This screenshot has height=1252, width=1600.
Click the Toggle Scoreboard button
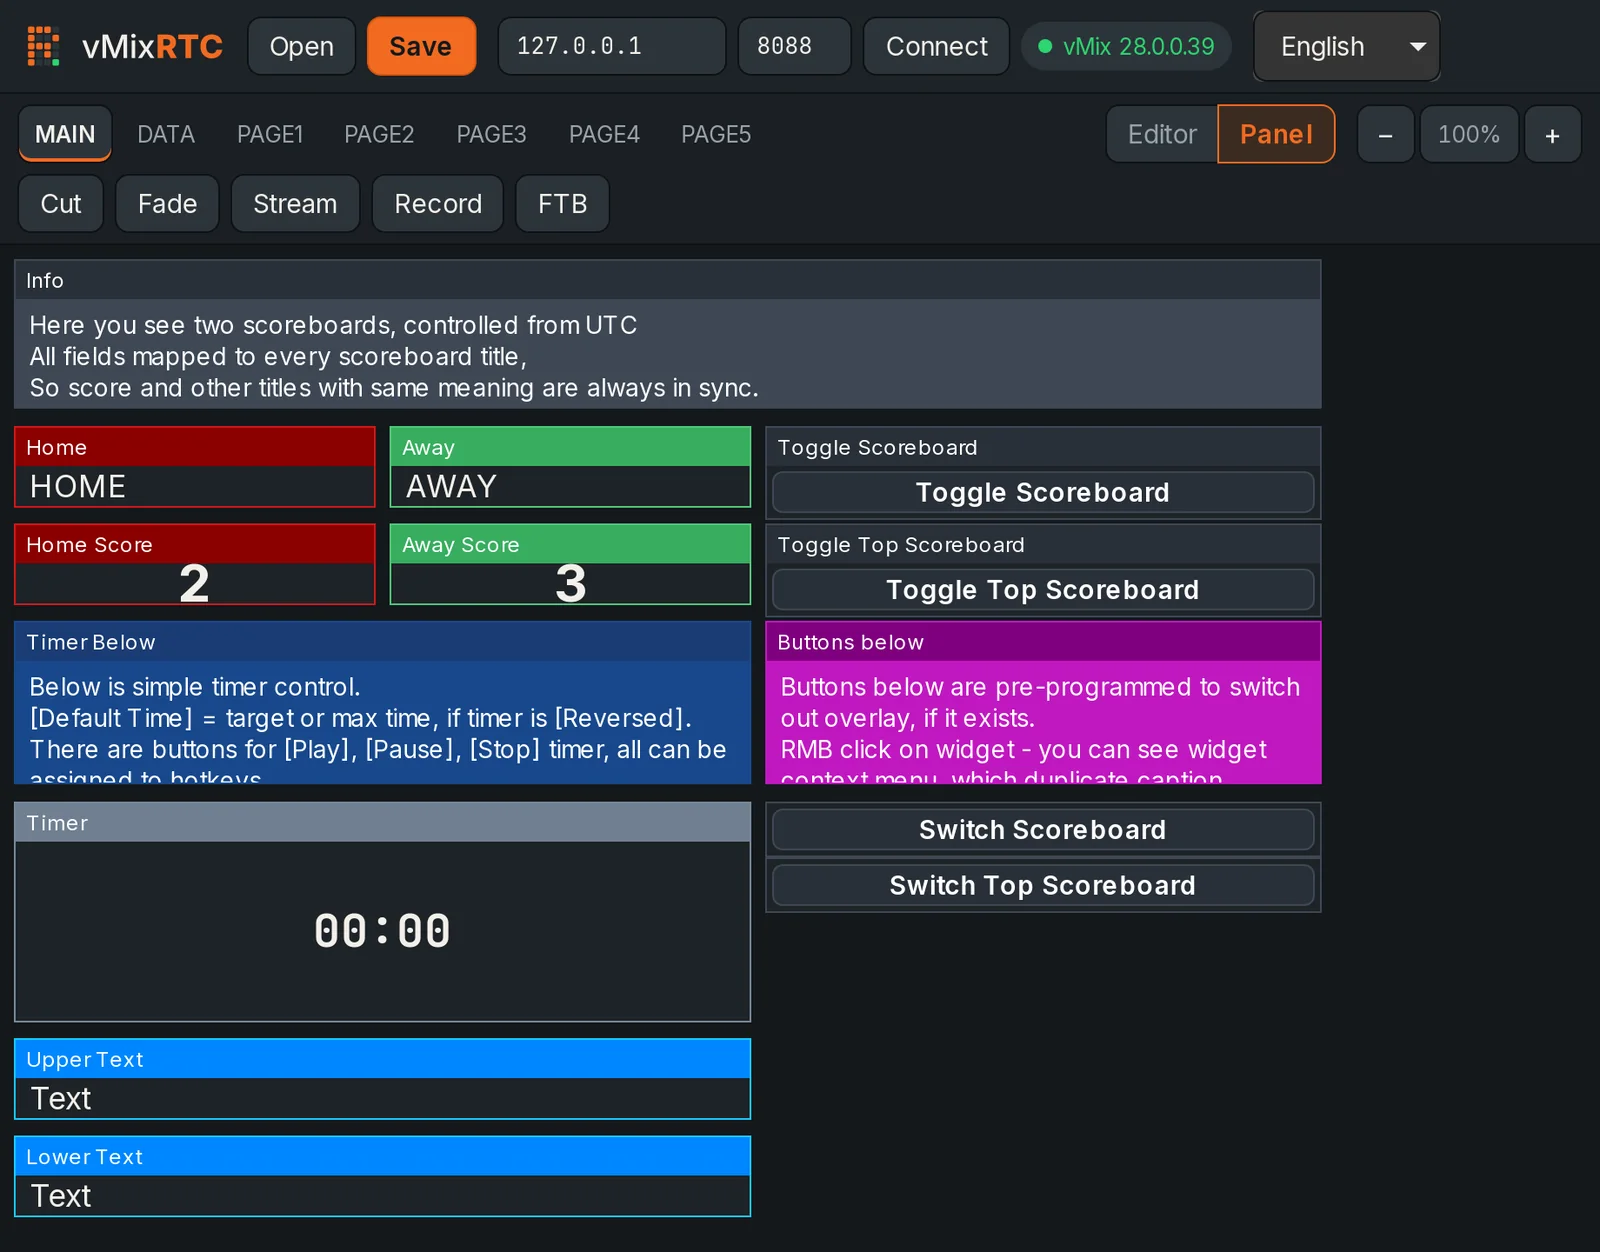pos(1043,492)
